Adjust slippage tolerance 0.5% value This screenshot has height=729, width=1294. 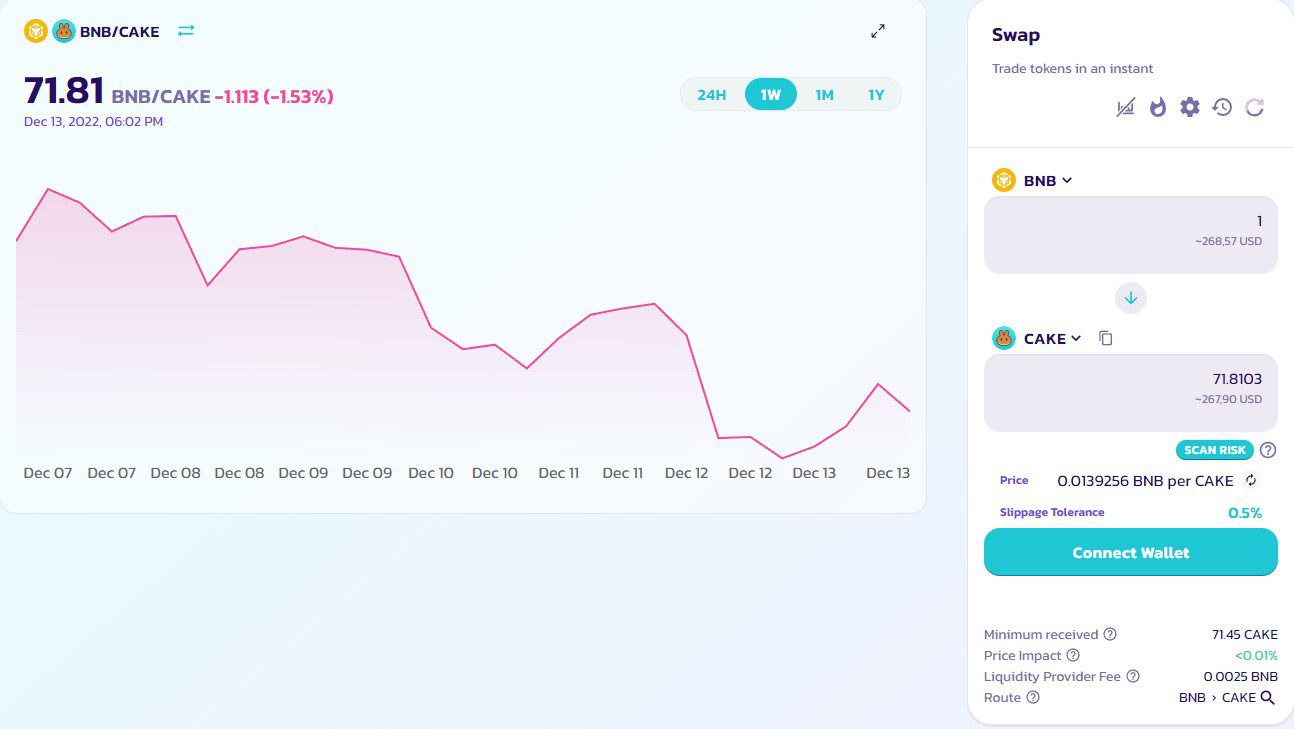pyautogui.click(x=1245, y=513)
